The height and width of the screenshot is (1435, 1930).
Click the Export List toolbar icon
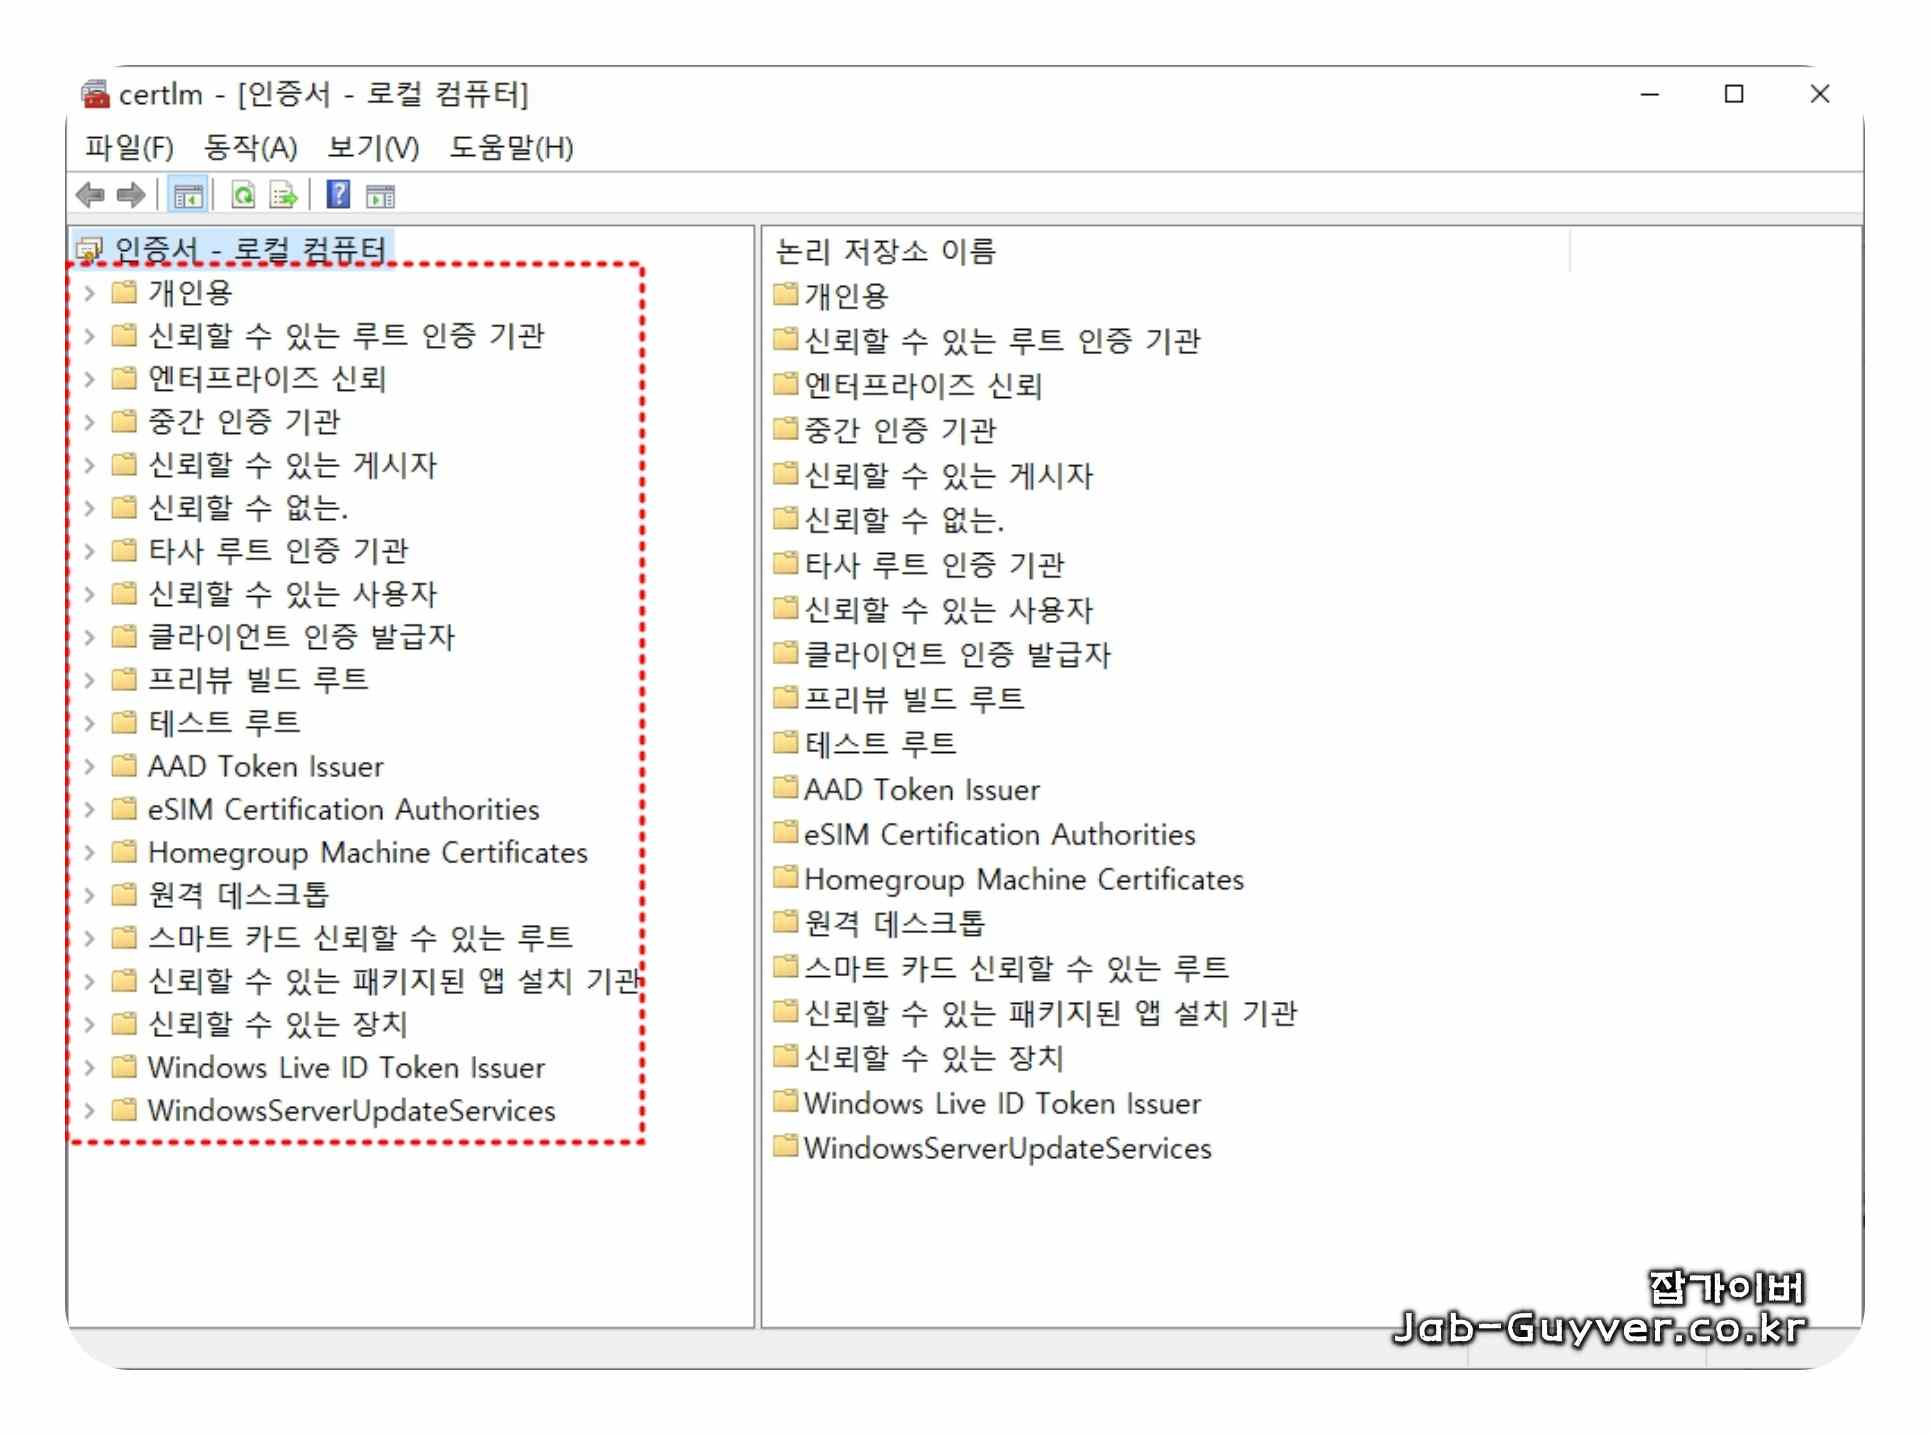[284, 195]
